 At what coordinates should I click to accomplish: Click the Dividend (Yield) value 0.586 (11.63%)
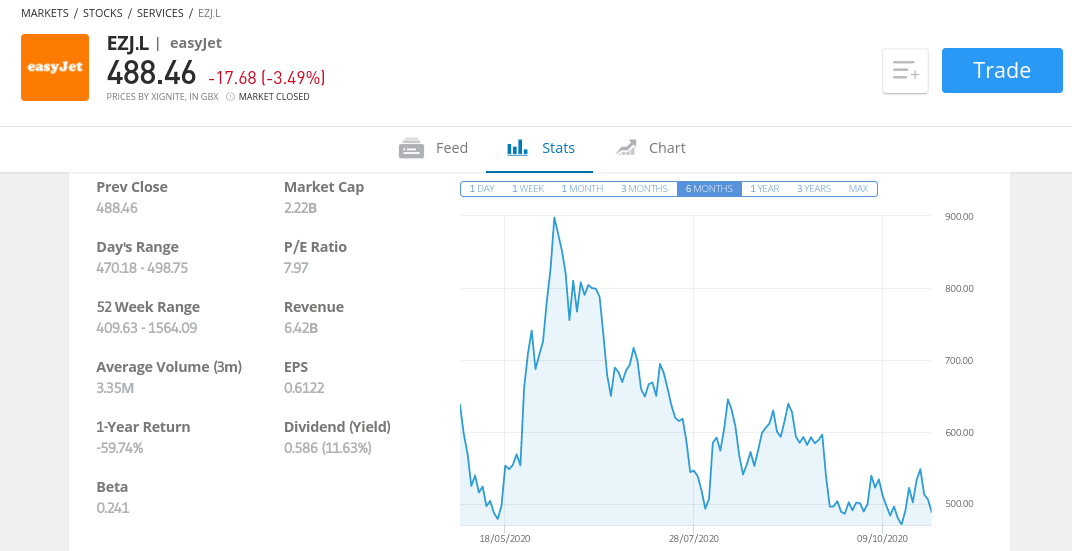tap(327, 448)
